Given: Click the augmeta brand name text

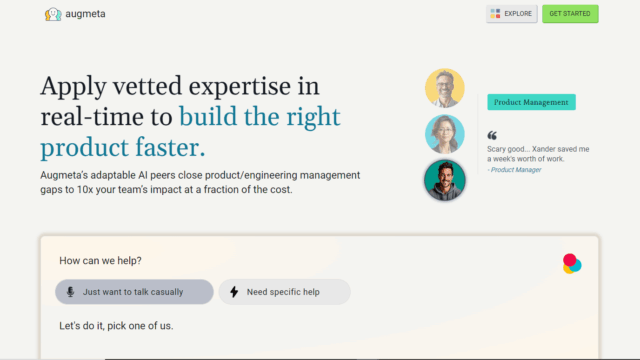Looking at the screenshot, I should (85, 14).
